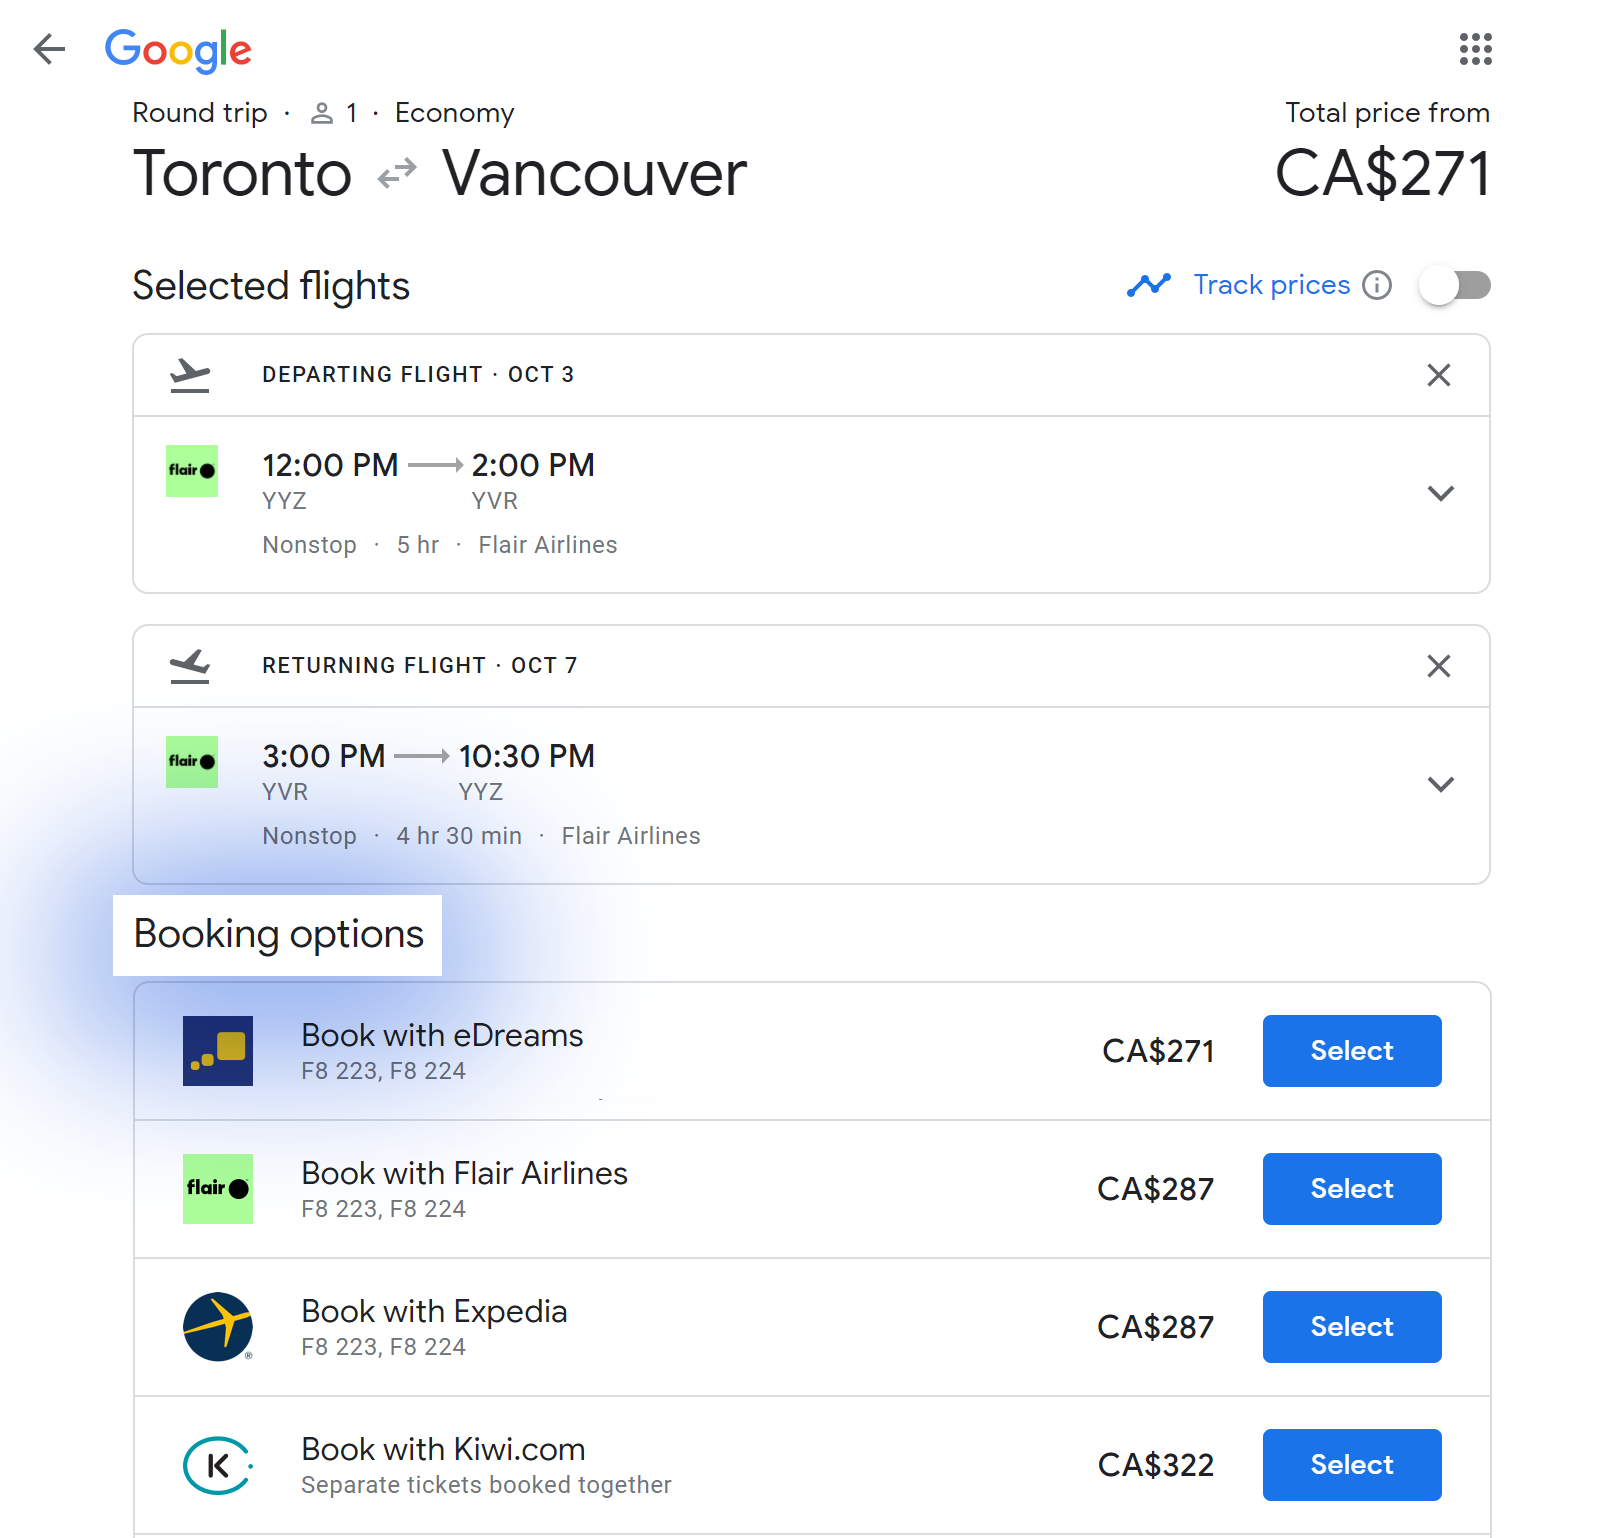Click the Track prices link text

1271,285
